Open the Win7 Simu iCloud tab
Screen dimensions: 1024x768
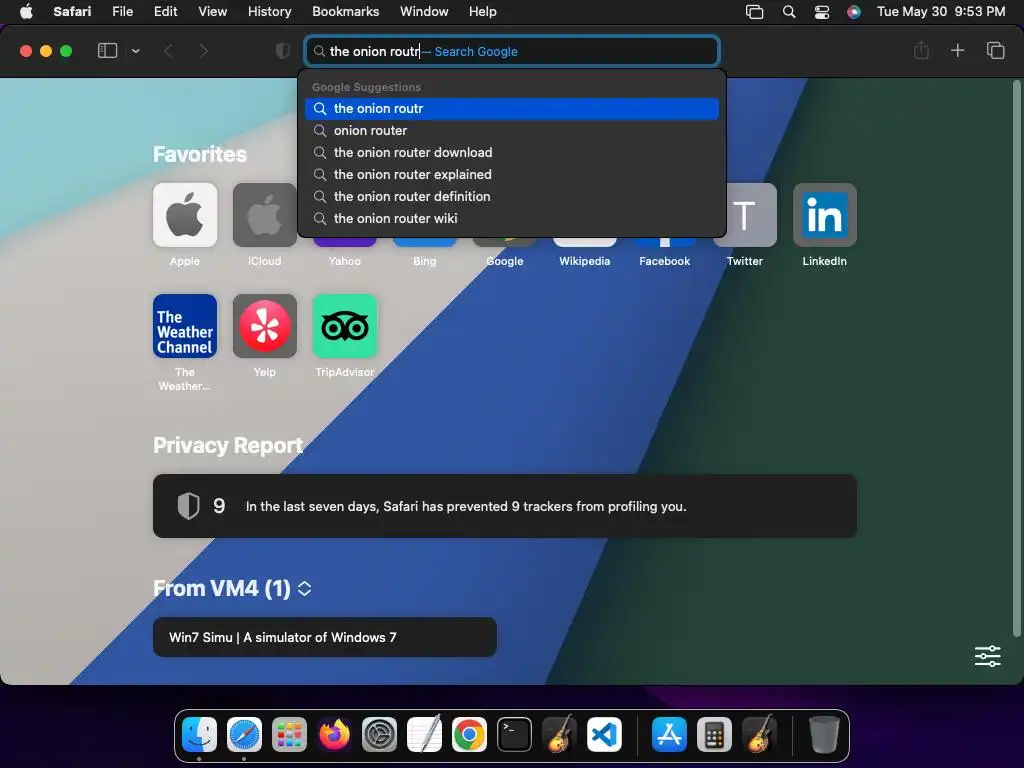[x=325, y=637]
